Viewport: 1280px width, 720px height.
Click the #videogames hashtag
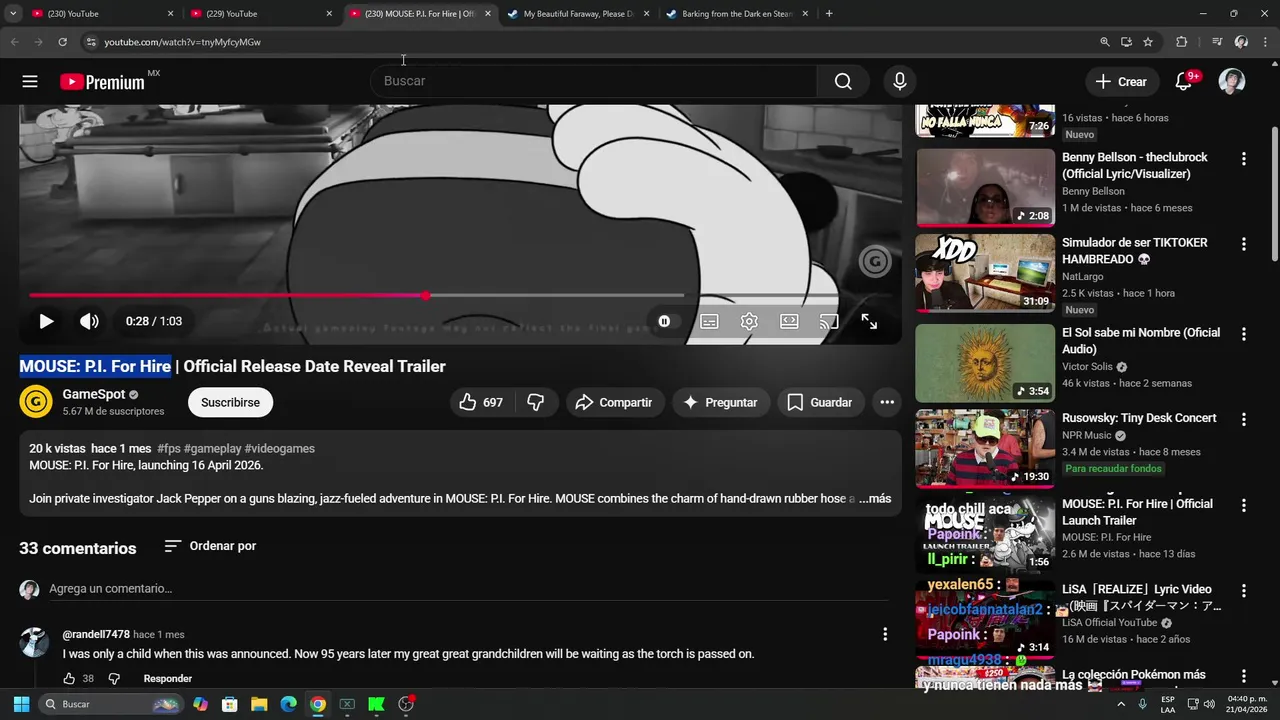[280, 449]
